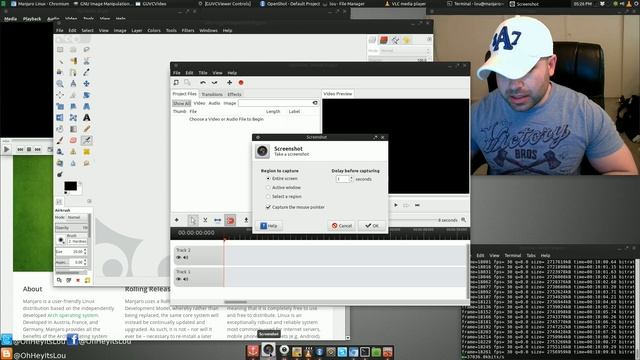The image size is (640, 360).
Task: Click the Help button in Screenshot dialog
Action: click(x=269, y=226)
